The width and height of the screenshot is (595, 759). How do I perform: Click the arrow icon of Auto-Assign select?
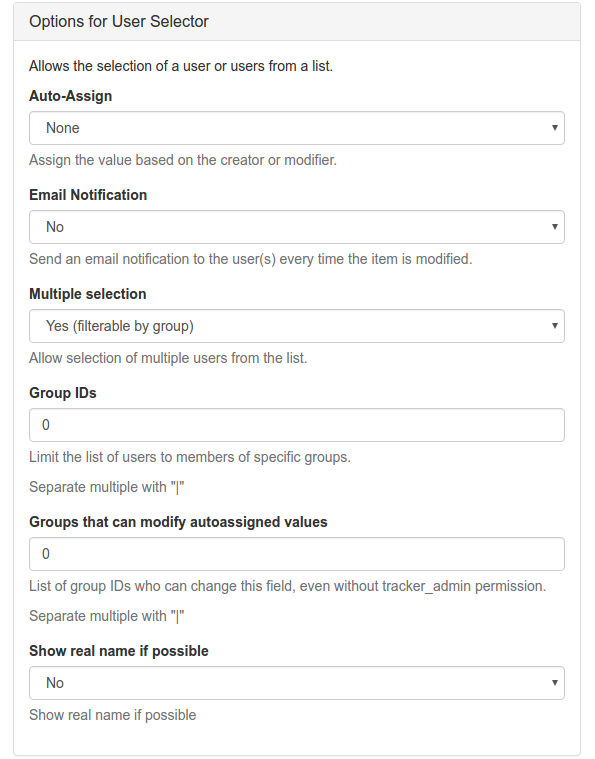555,128
